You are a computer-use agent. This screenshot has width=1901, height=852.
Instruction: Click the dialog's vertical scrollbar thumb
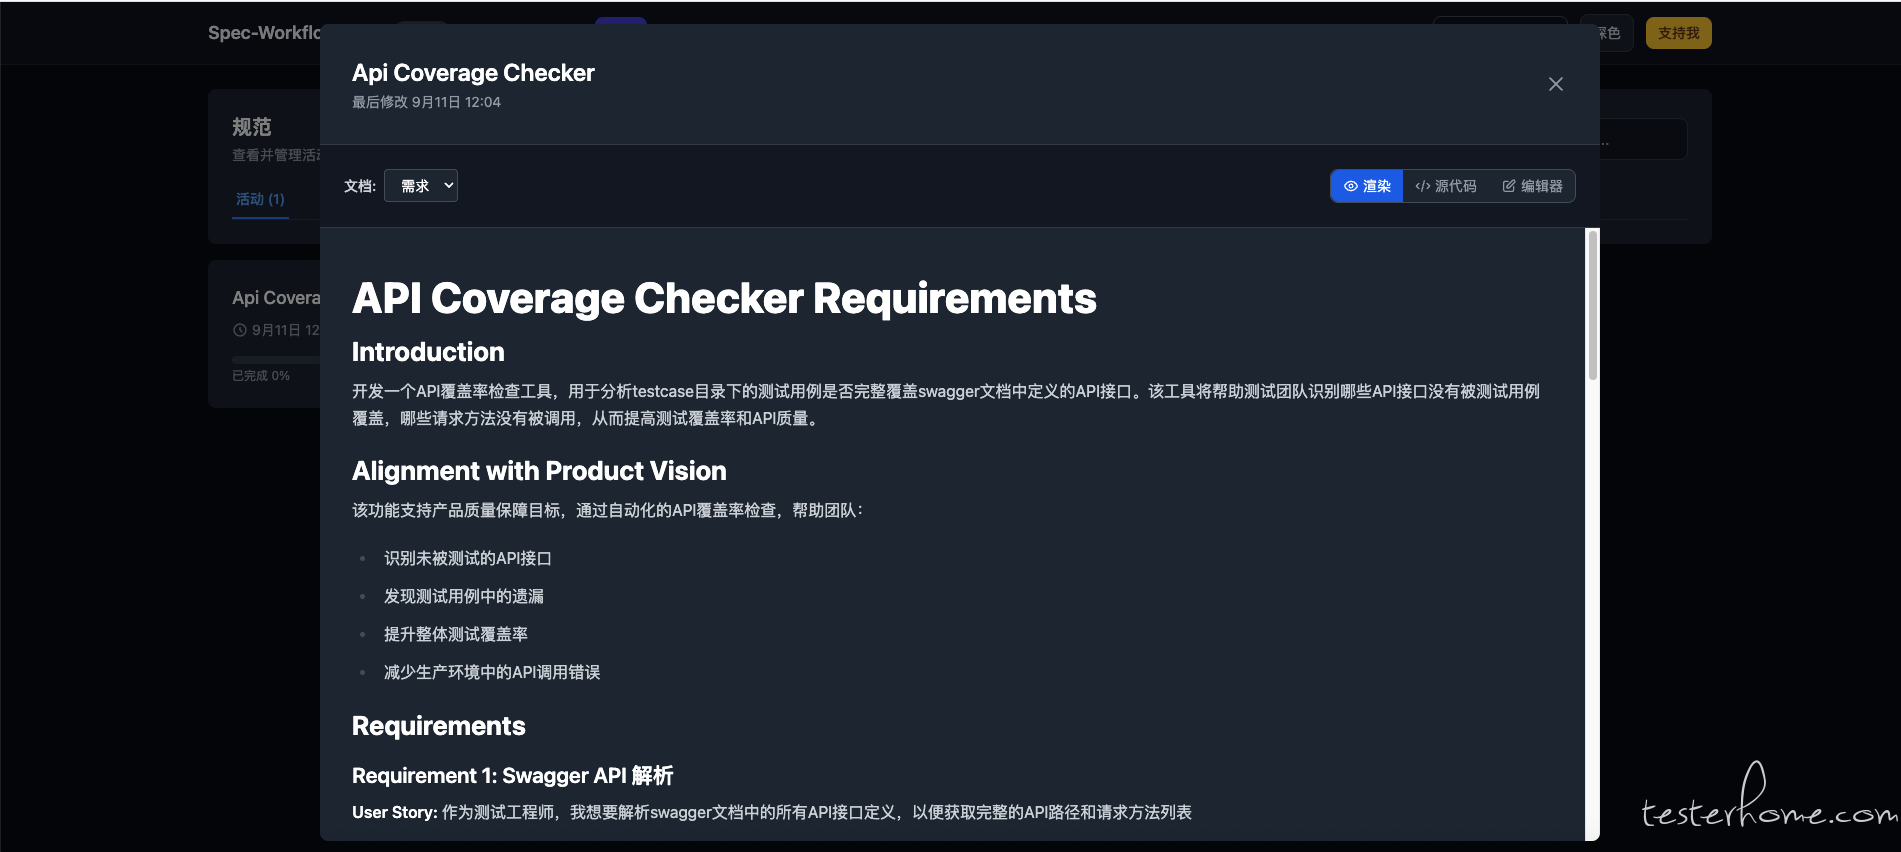1592,305
